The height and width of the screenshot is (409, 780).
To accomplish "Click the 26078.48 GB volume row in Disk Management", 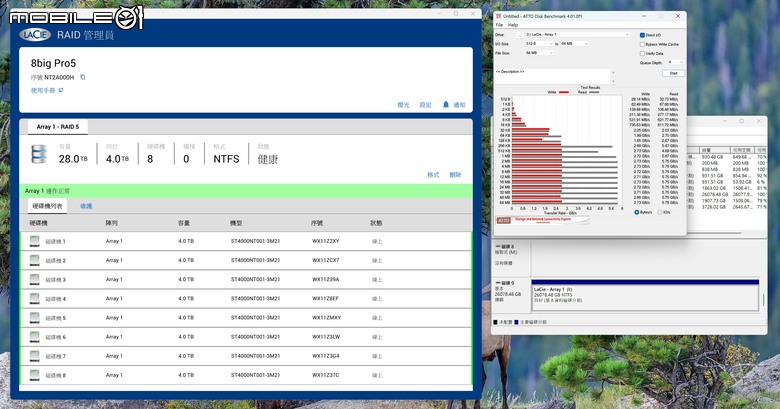I will (x=726, y=195).
